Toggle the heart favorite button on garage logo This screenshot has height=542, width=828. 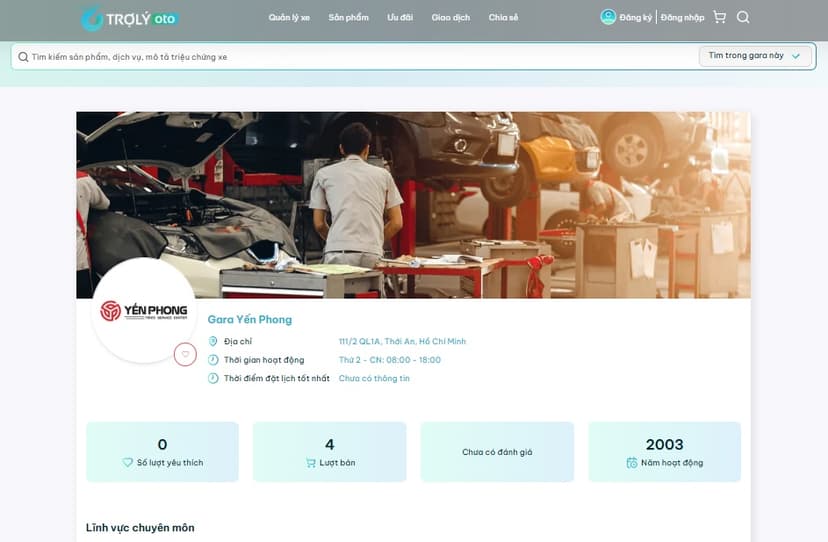pos(185,354)
